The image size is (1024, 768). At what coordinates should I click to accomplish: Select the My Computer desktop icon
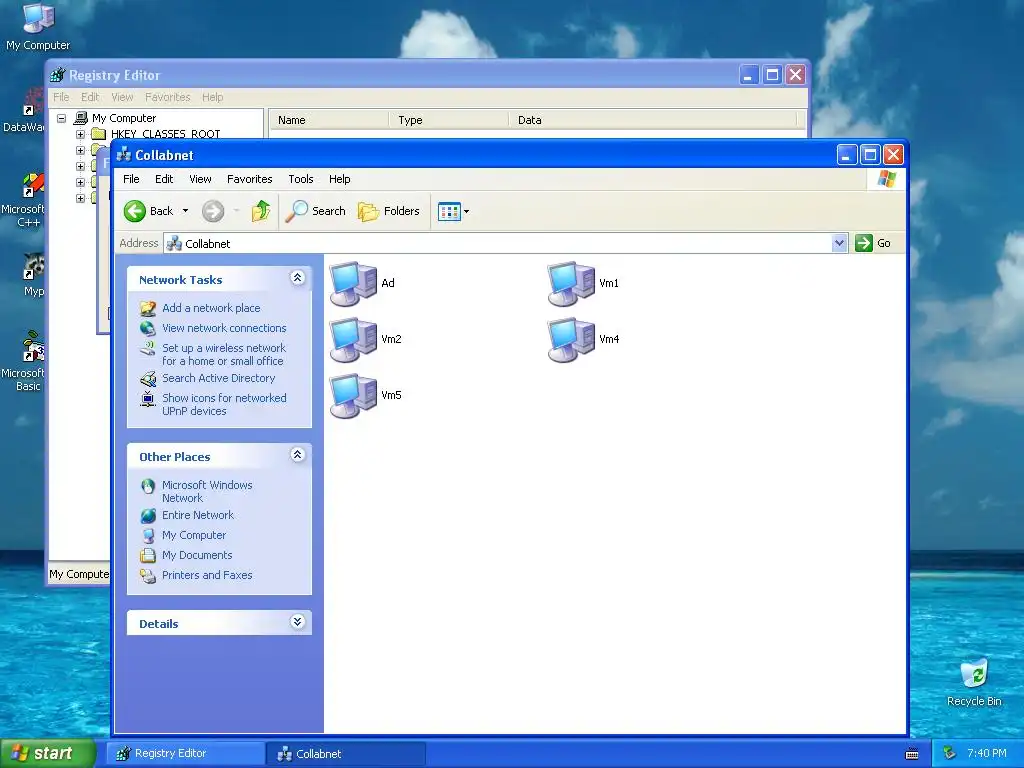pyautogui.click(x=38, y=27)
